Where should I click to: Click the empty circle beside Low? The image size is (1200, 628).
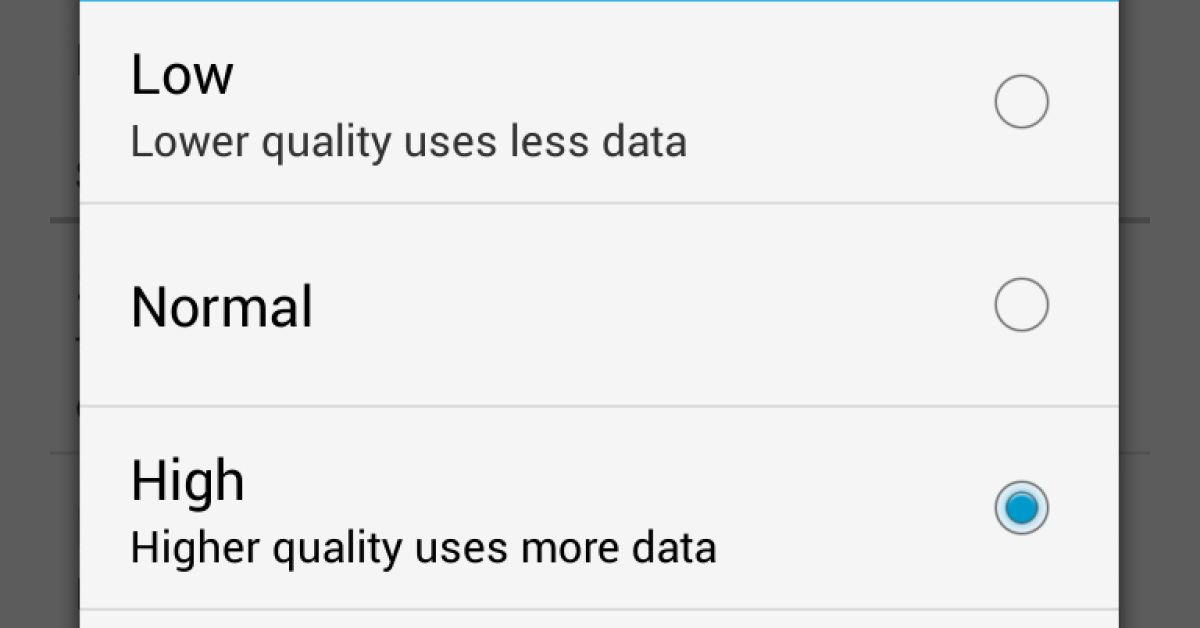click(x=1021, y=102)
